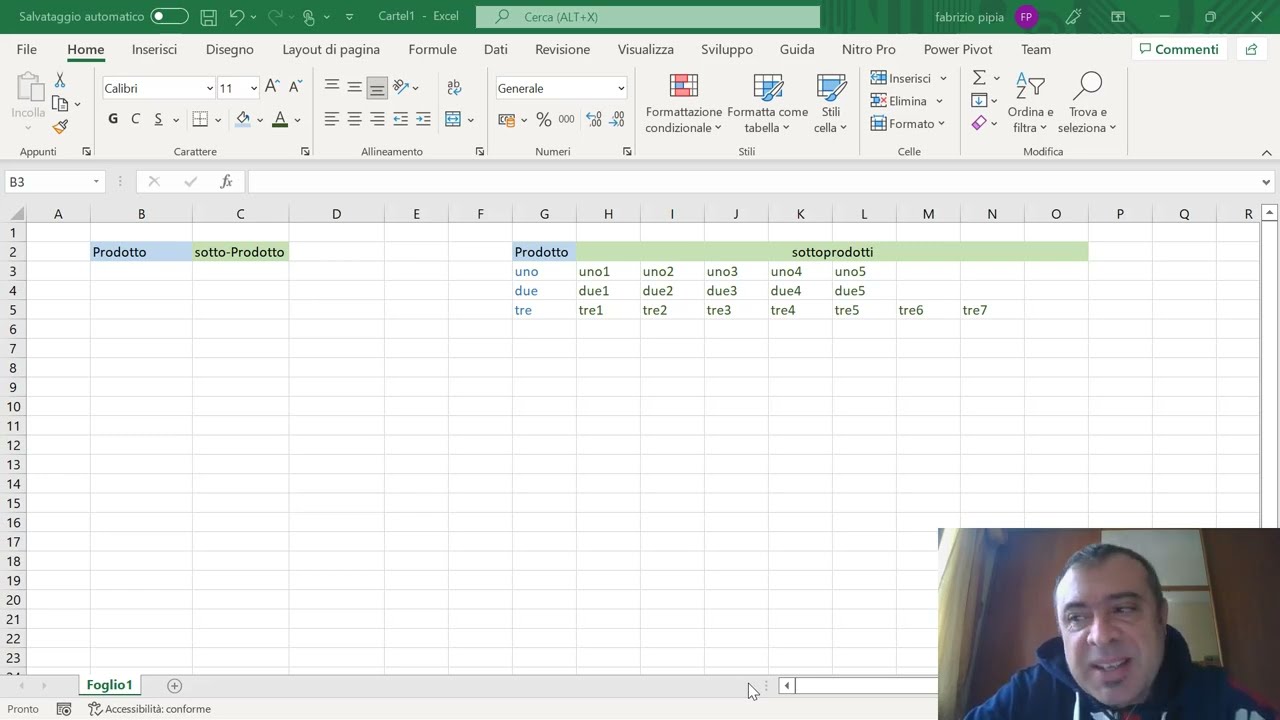The image size is (1280, 720).
Task: Select middle vertical alignment
Action: click(354, 88)
